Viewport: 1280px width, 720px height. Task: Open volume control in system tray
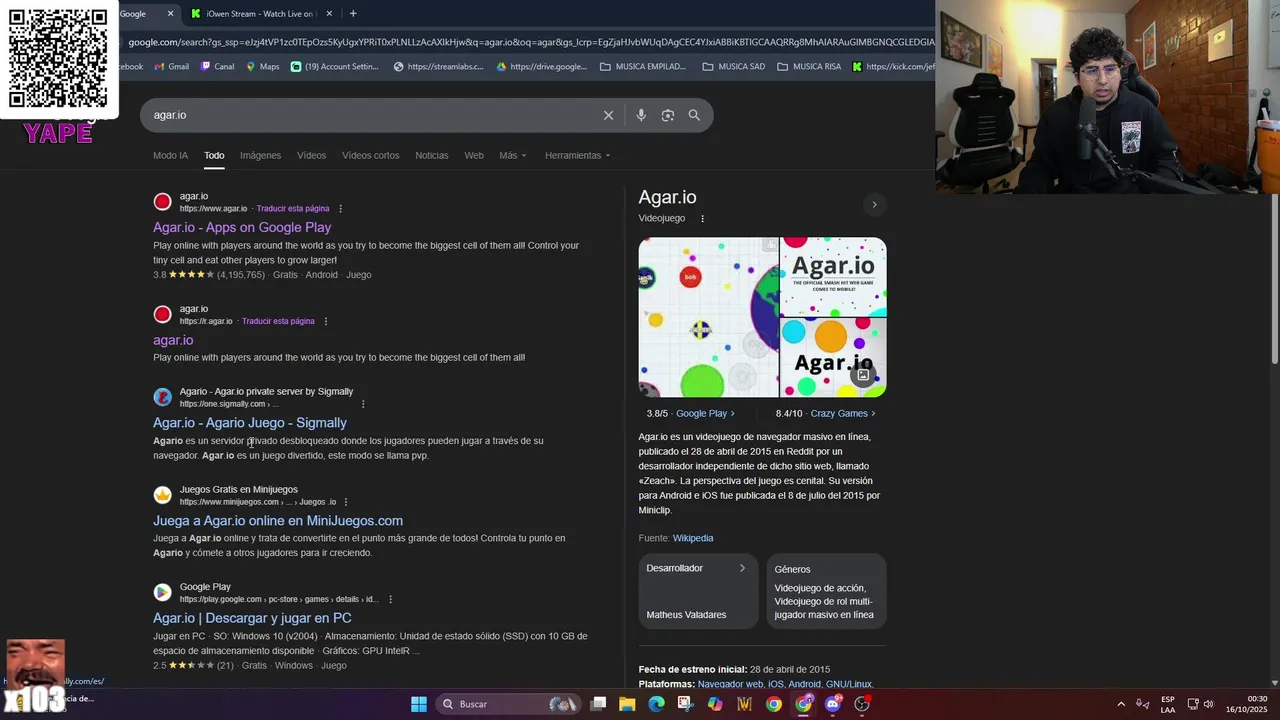tap(1209, 704)
